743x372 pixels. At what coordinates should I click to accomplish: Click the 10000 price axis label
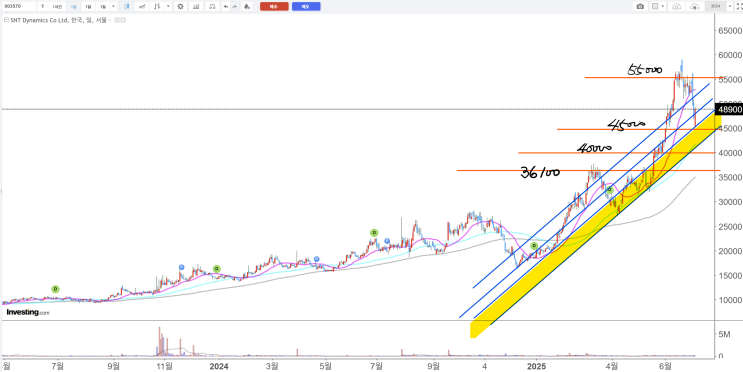pyautogui.click(x=730, y=300)
